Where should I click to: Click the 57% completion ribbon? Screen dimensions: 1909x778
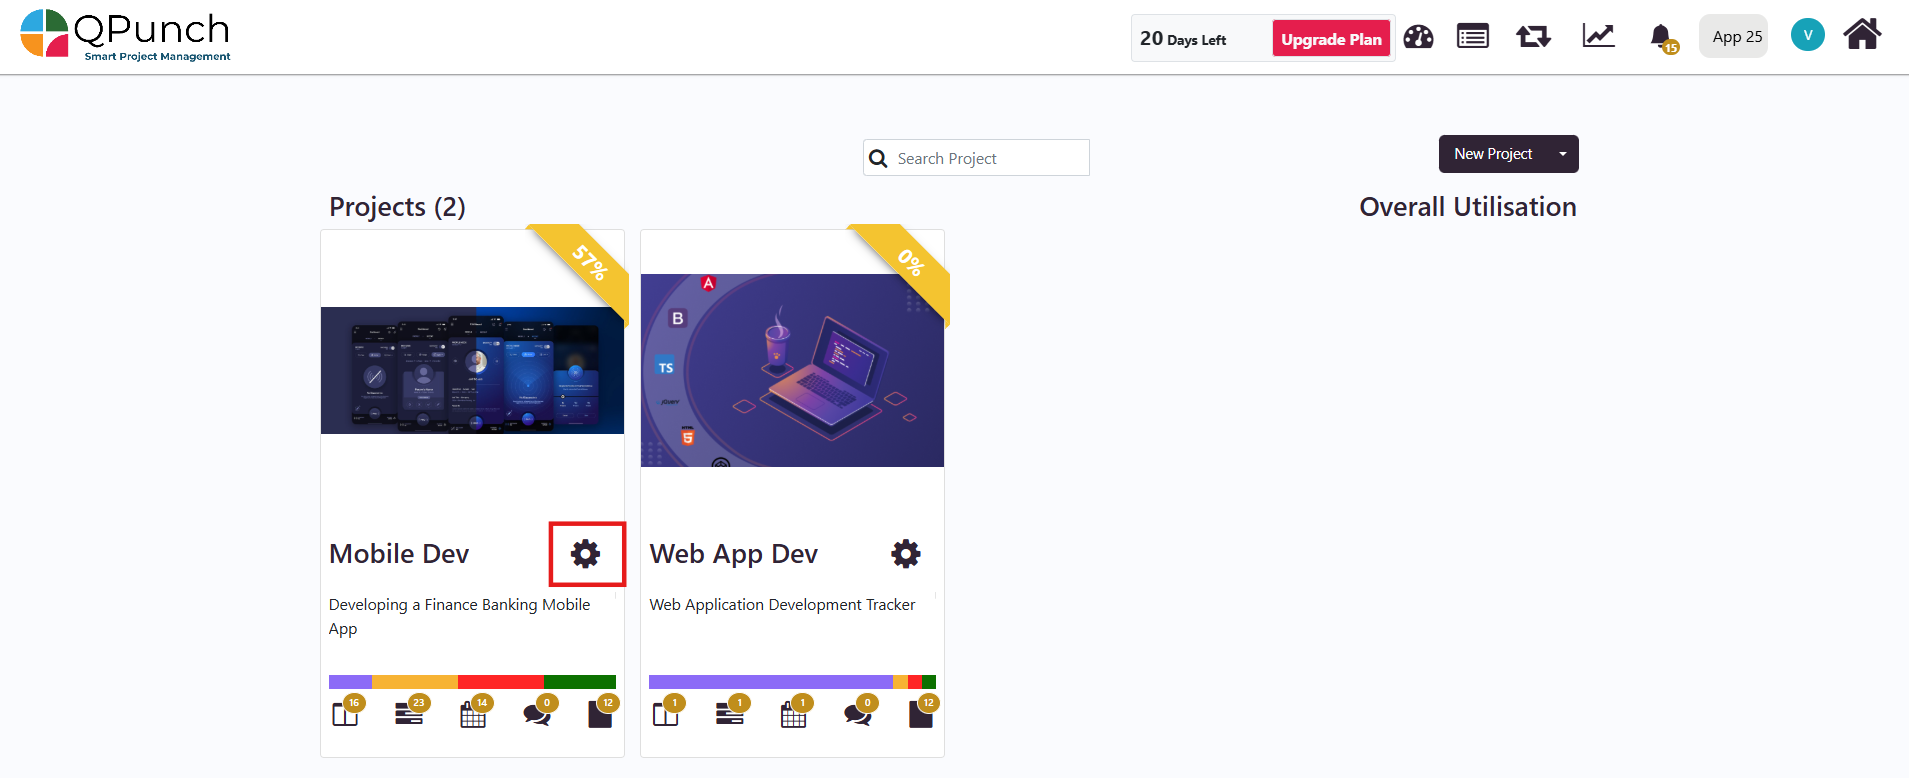pyautogui.click(x=589, y=263)
